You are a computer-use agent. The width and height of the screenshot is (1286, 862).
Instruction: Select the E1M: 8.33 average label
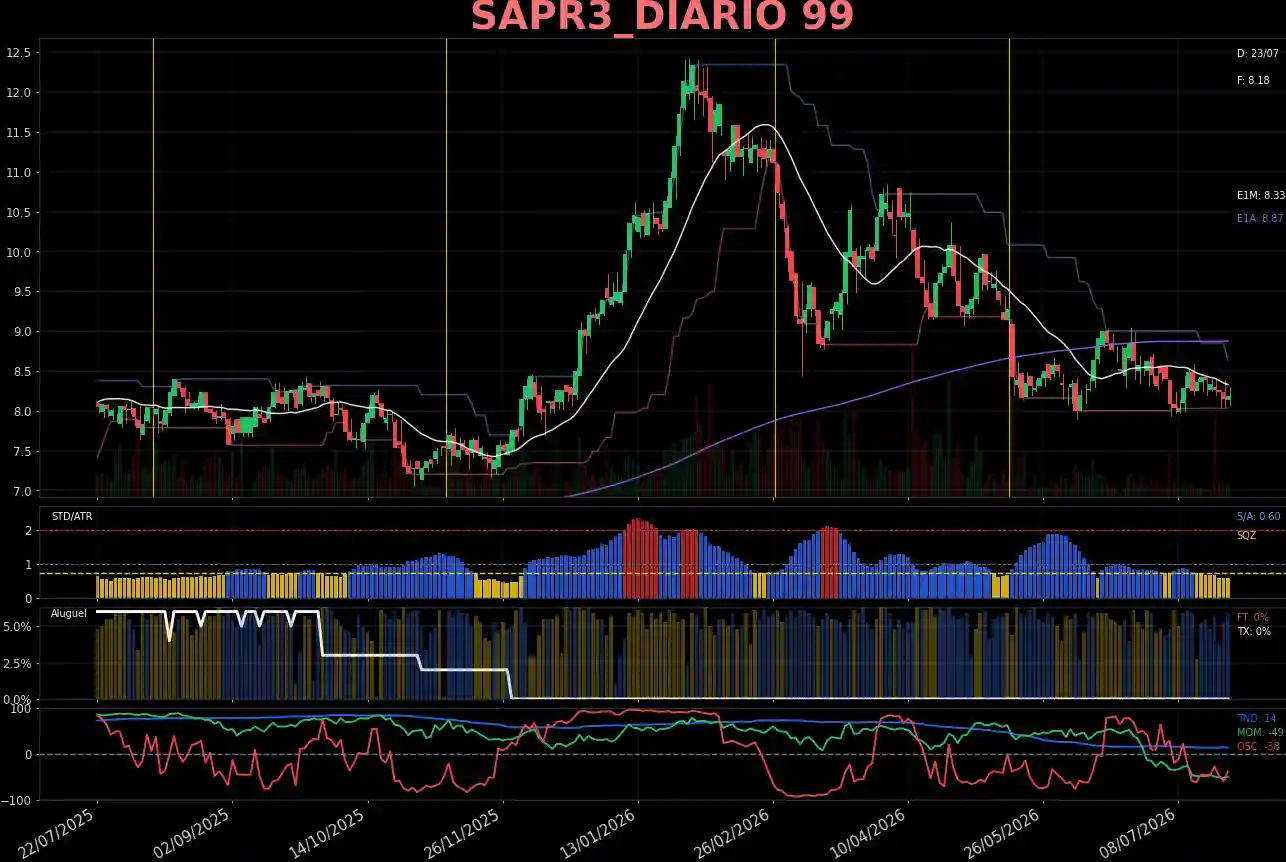(1260, 196)
